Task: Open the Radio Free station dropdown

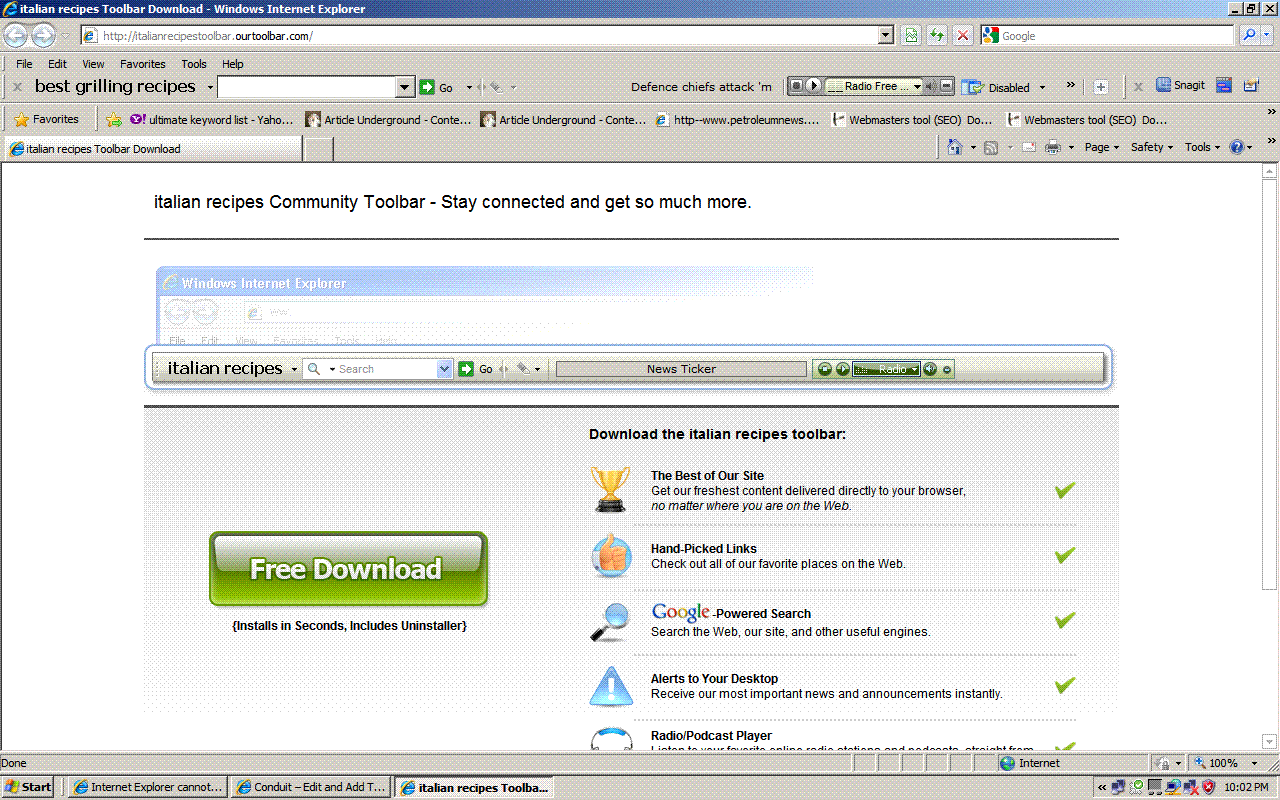Action: [917, 87]
